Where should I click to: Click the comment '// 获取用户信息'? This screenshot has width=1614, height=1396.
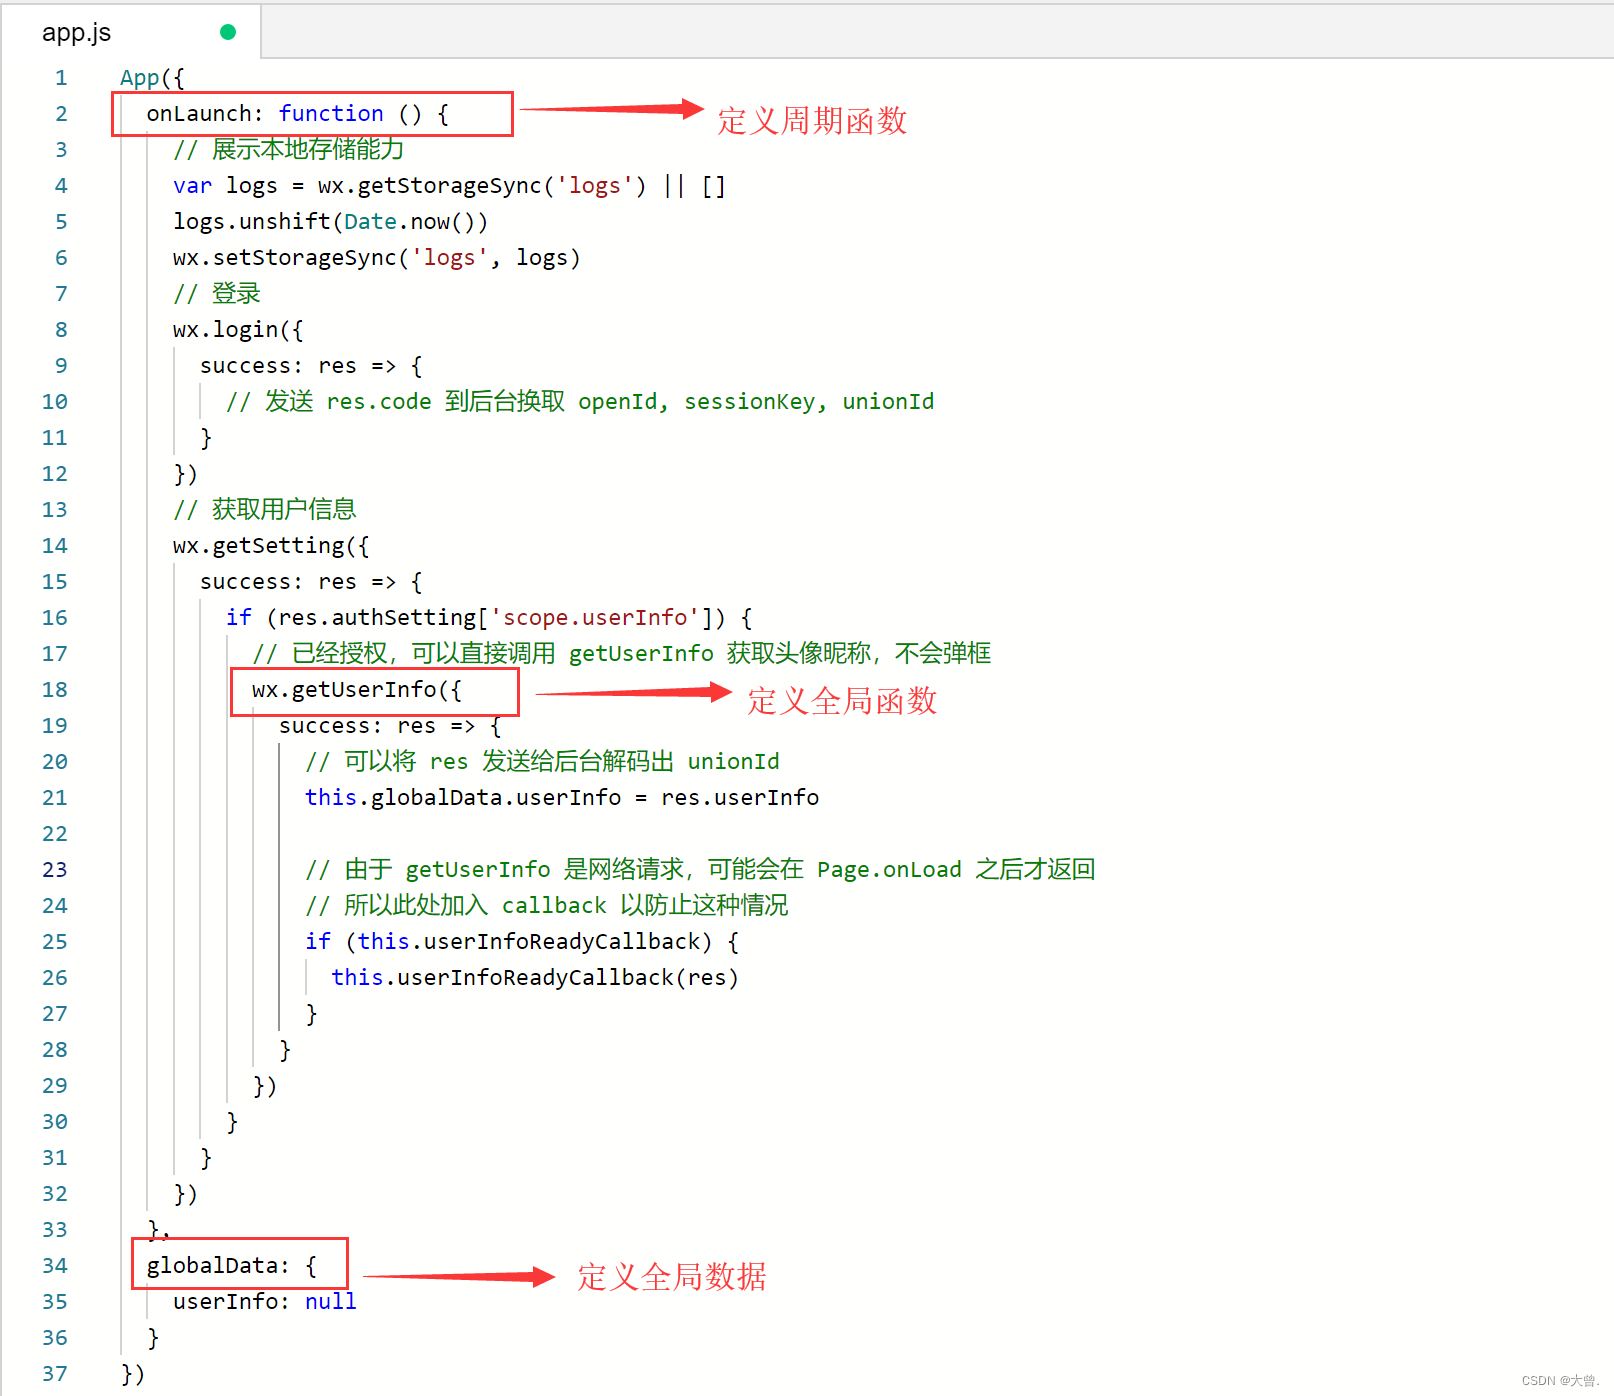pyautogui.click(x=264, y=510)
